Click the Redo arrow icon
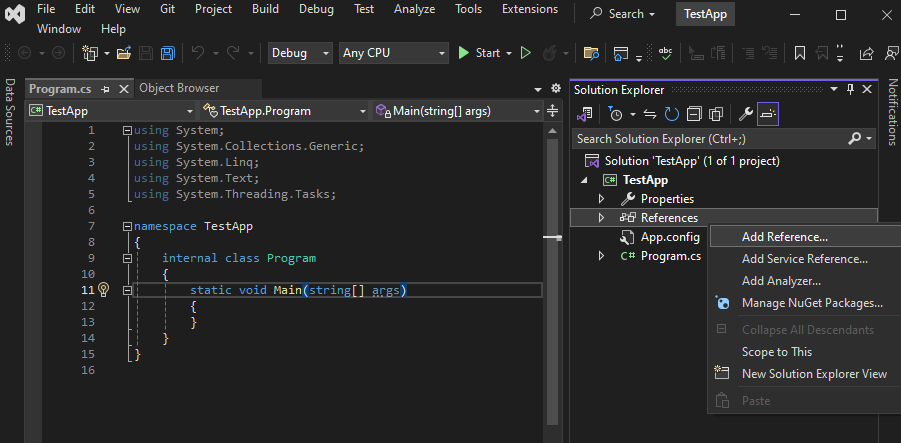The height and width of the screenshot is (443, 901). [x=233, y=53]
